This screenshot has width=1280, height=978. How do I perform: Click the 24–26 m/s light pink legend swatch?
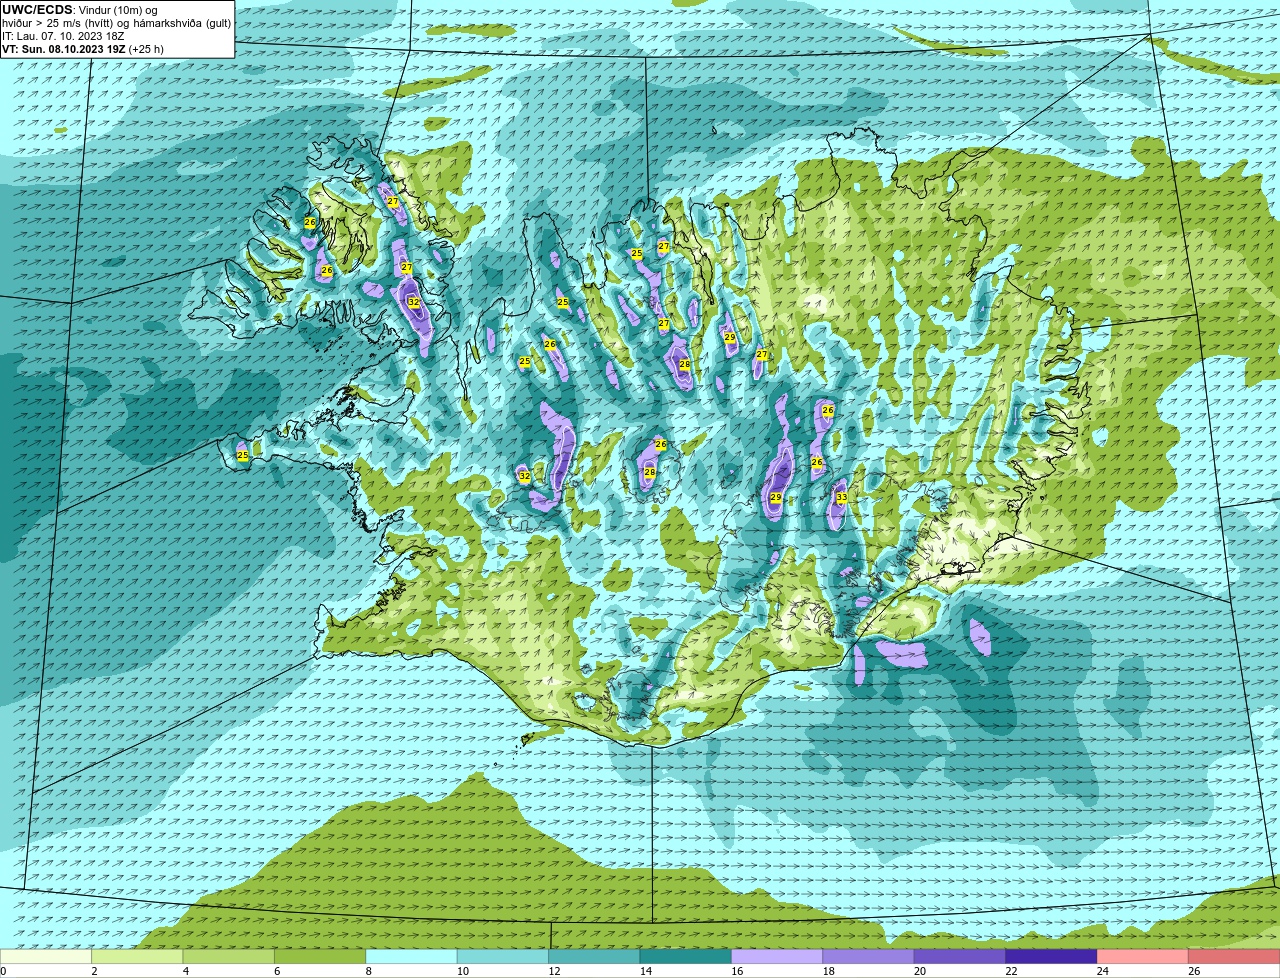(x=1143, y=956)
